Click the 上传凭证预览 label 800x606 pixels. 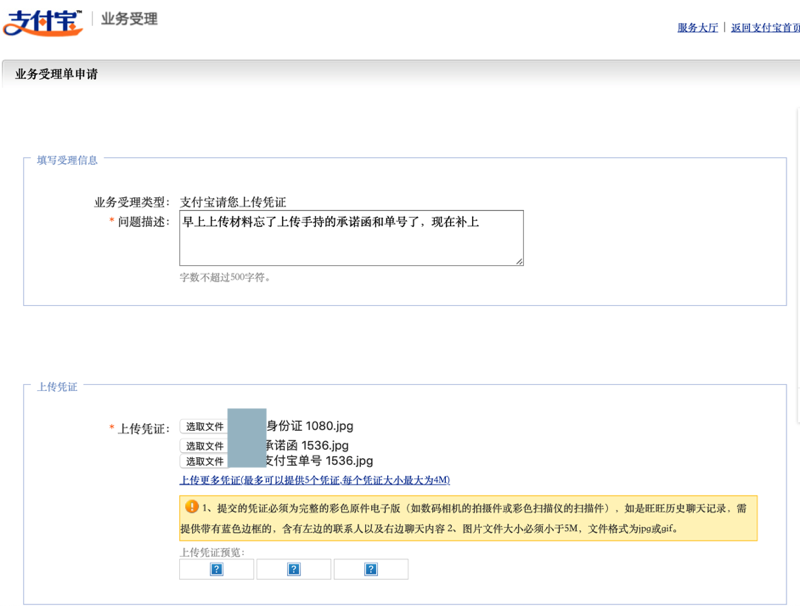point(212,552)
